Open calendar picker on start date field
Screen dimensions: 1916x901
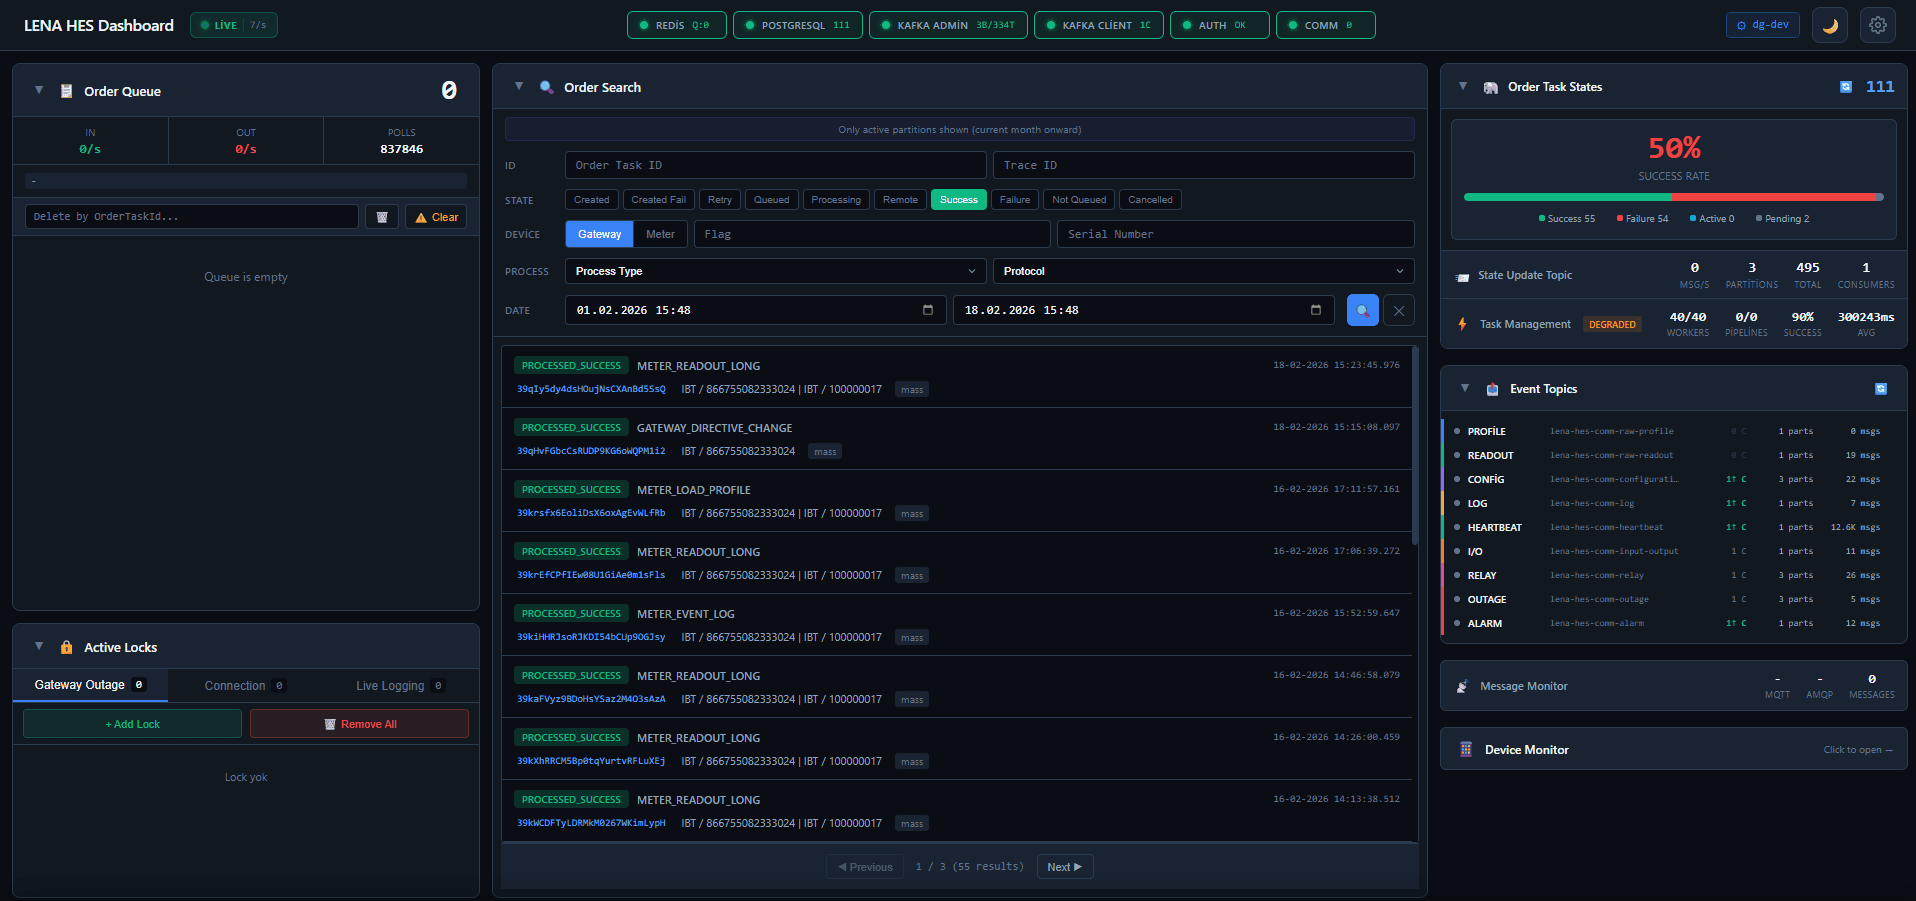[927, 310]
